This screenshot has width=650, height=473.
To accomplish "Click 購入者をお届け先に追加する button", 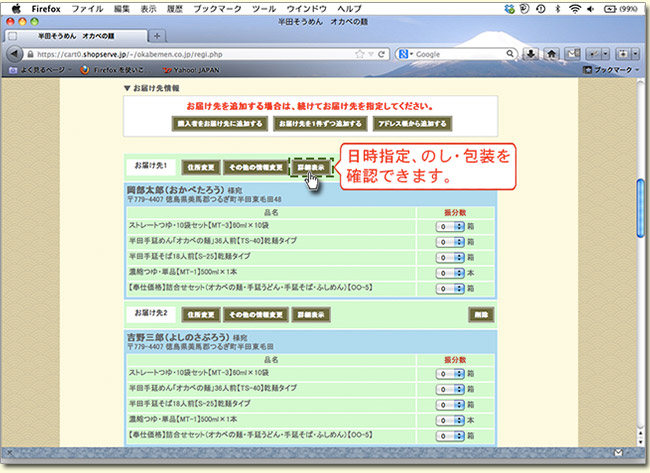I will click(217, 124).
